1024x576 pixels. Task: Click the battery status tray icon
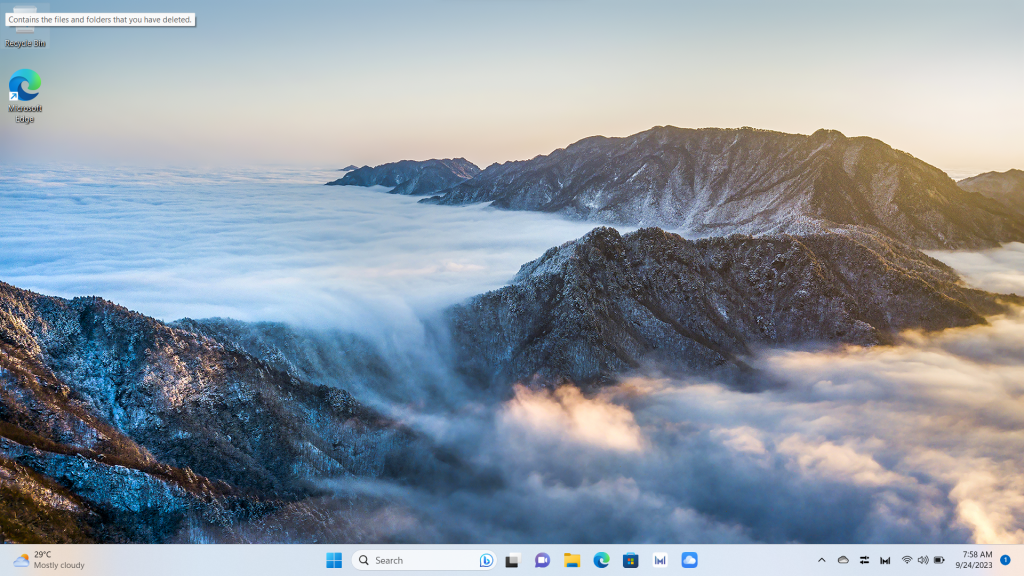click(939, 560)
